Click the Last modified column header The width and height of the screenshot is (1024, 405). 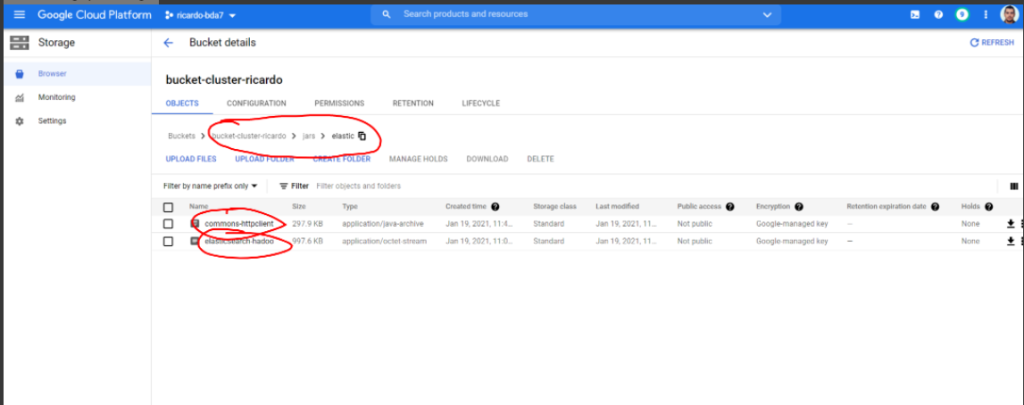(616, 206)
